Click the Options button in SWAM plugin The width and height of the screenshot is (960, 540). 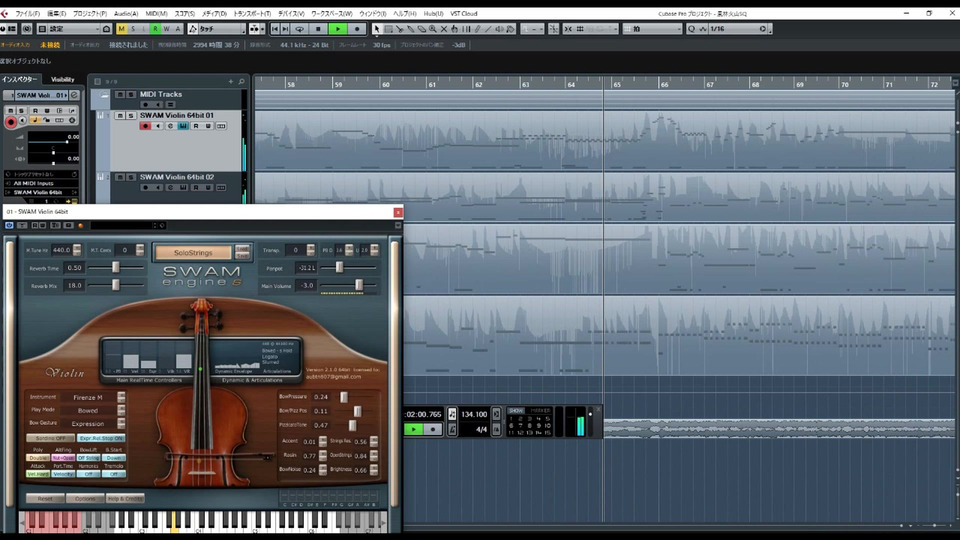coord(85,498)
